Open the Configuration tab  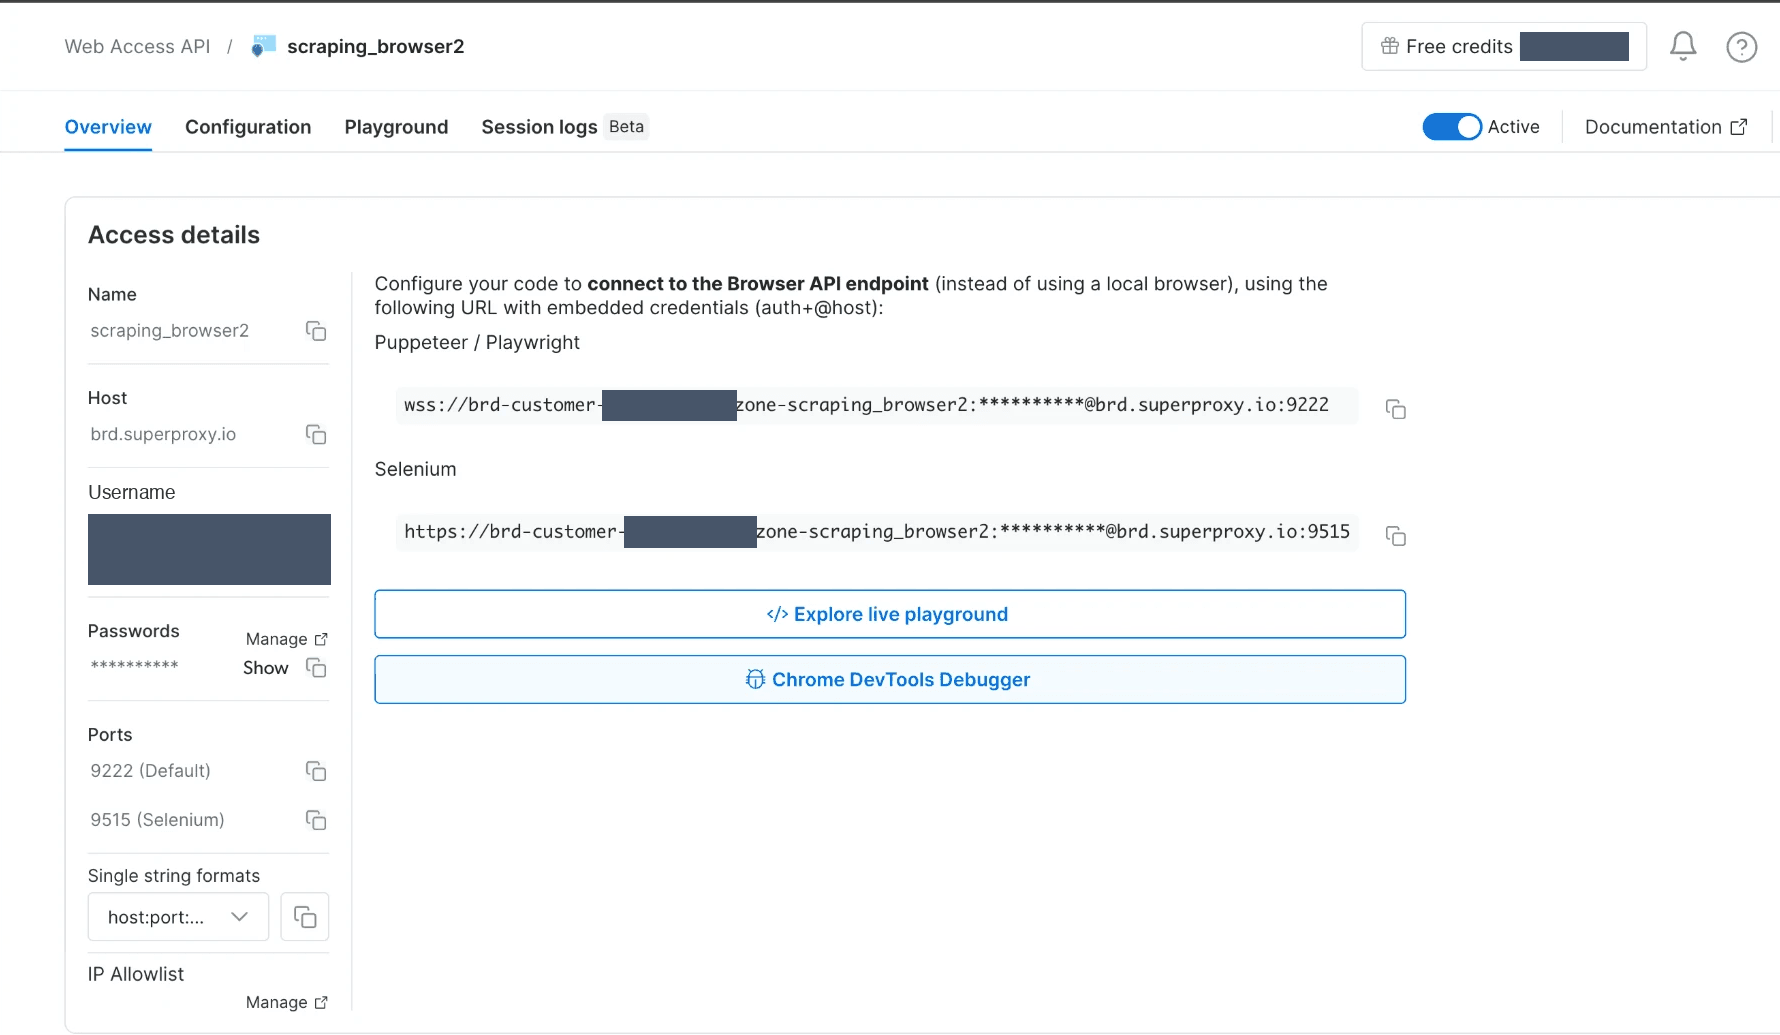[248, 127]
